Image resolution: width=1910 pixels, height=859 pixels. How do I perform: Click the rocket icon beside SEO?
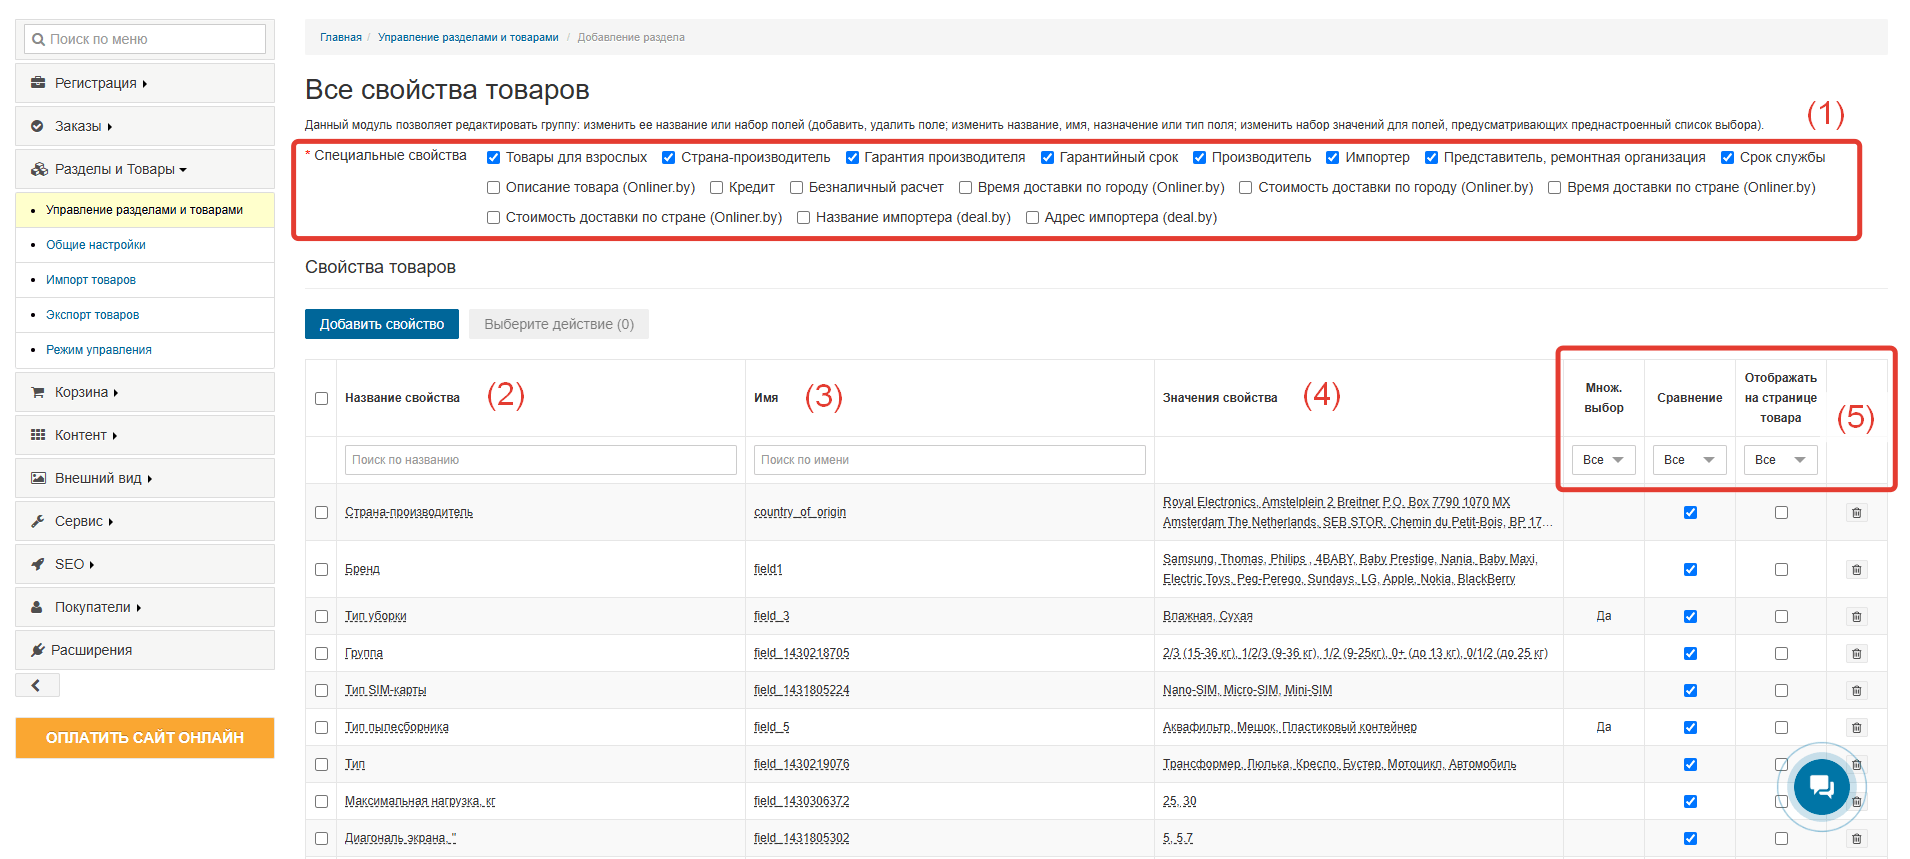click(38, 564)
